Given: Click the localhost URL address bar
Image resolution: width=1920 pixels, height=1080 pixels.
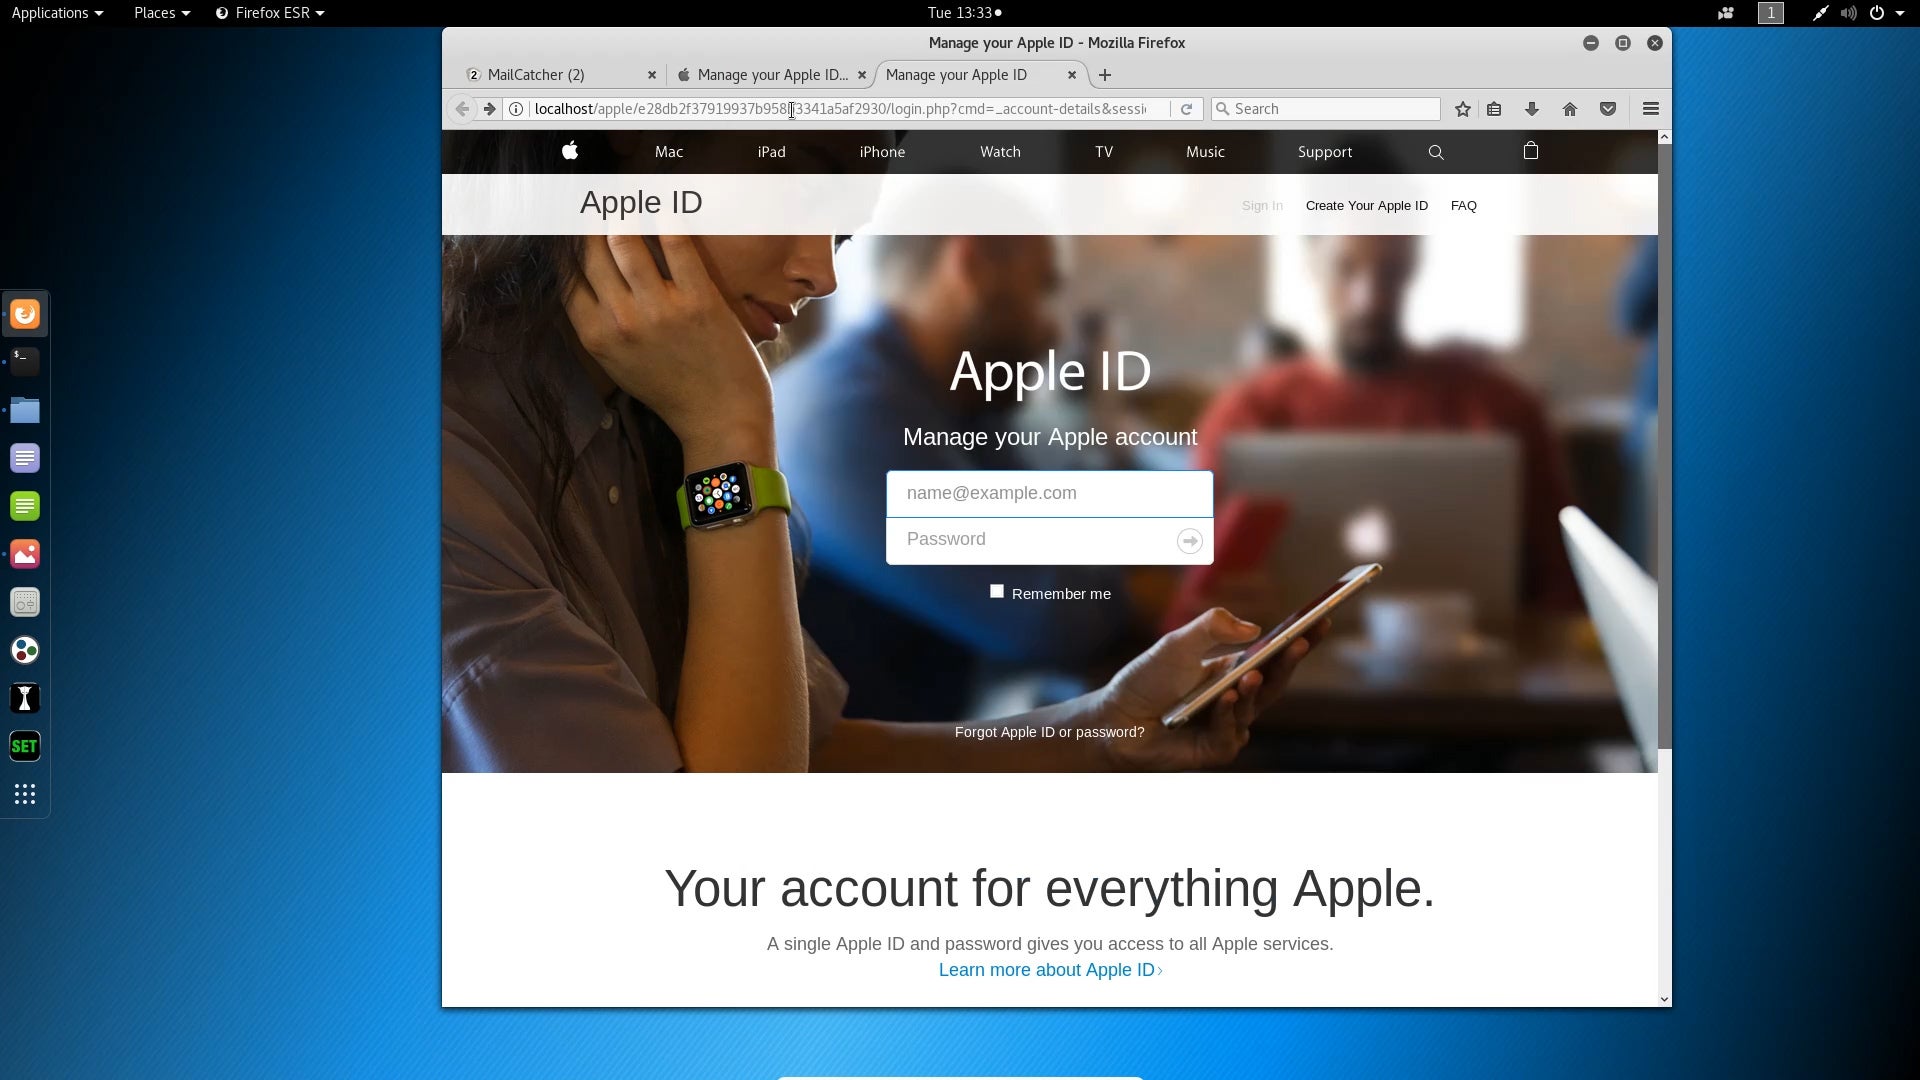Looking at the screenshot, I should pos(840,109).
